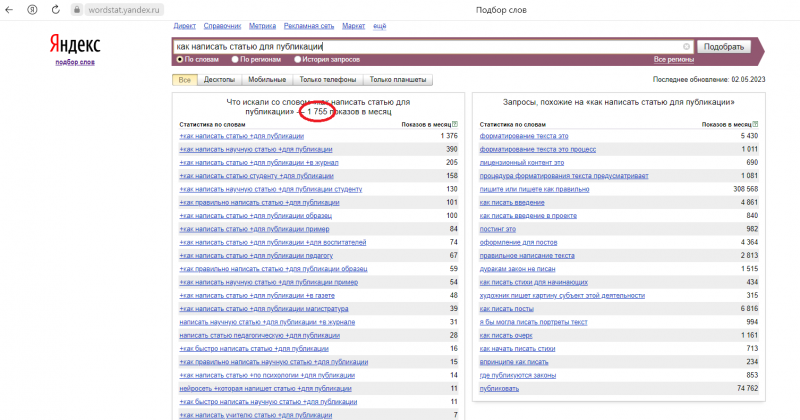Open query как написать статью студенту

pyautogui.click(x=256, y=176)
